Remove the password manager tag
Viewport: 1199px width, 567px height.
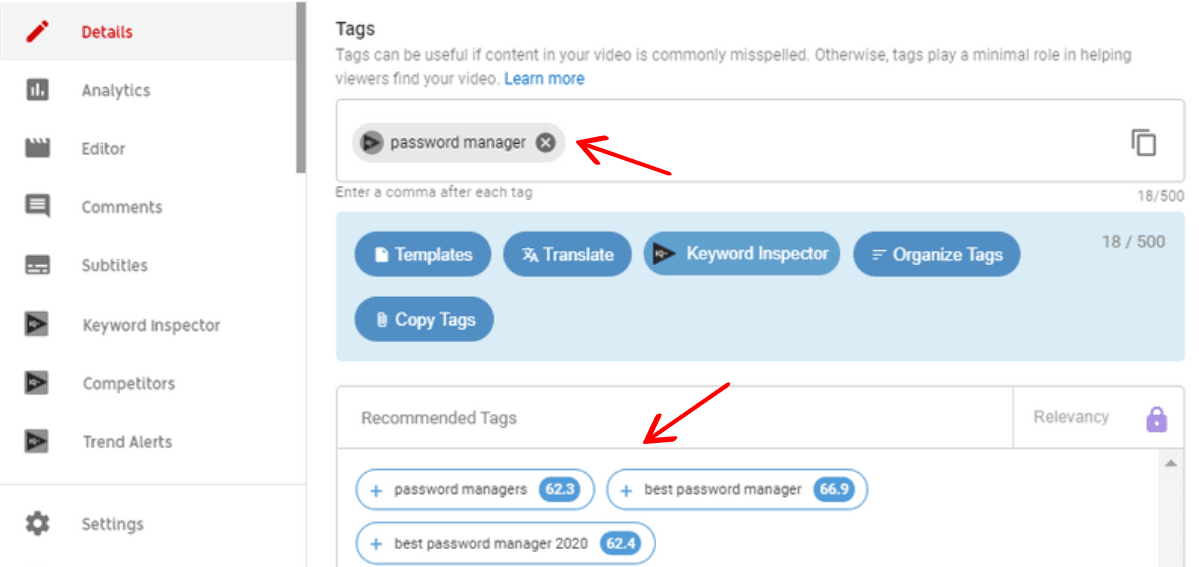tap(545, 143)
